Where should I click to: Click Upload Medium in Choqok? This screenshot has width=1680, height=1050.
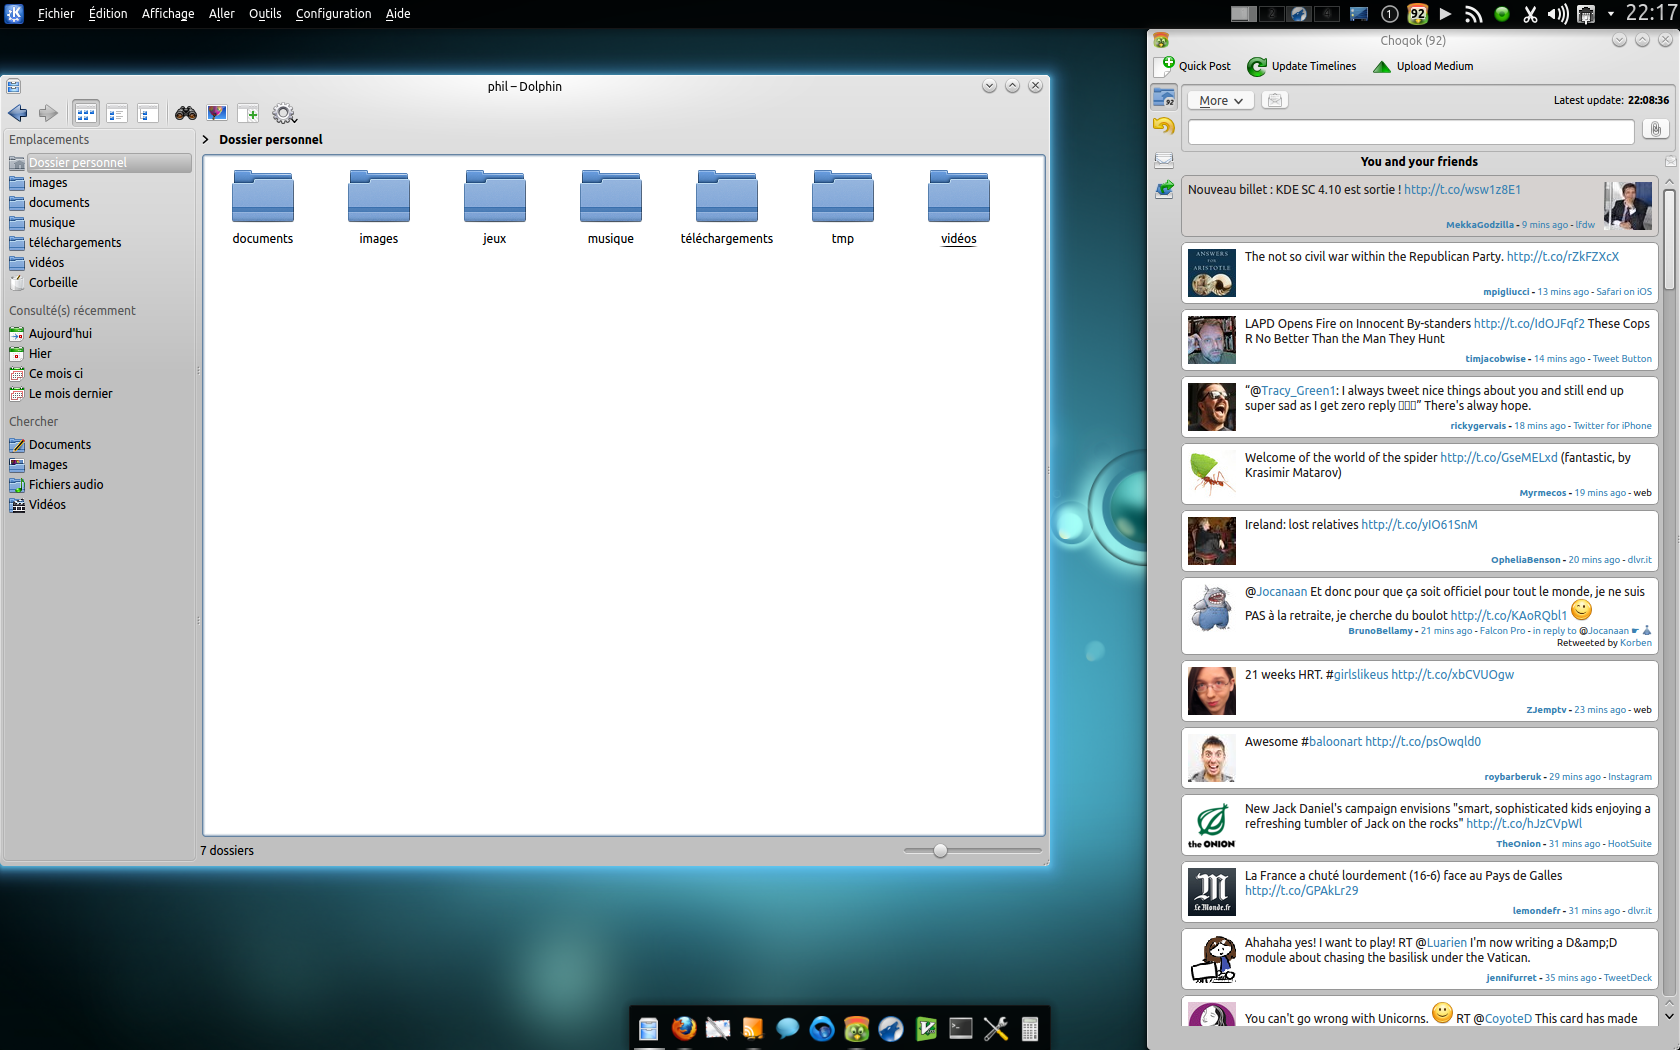[x=1423, y=66]
